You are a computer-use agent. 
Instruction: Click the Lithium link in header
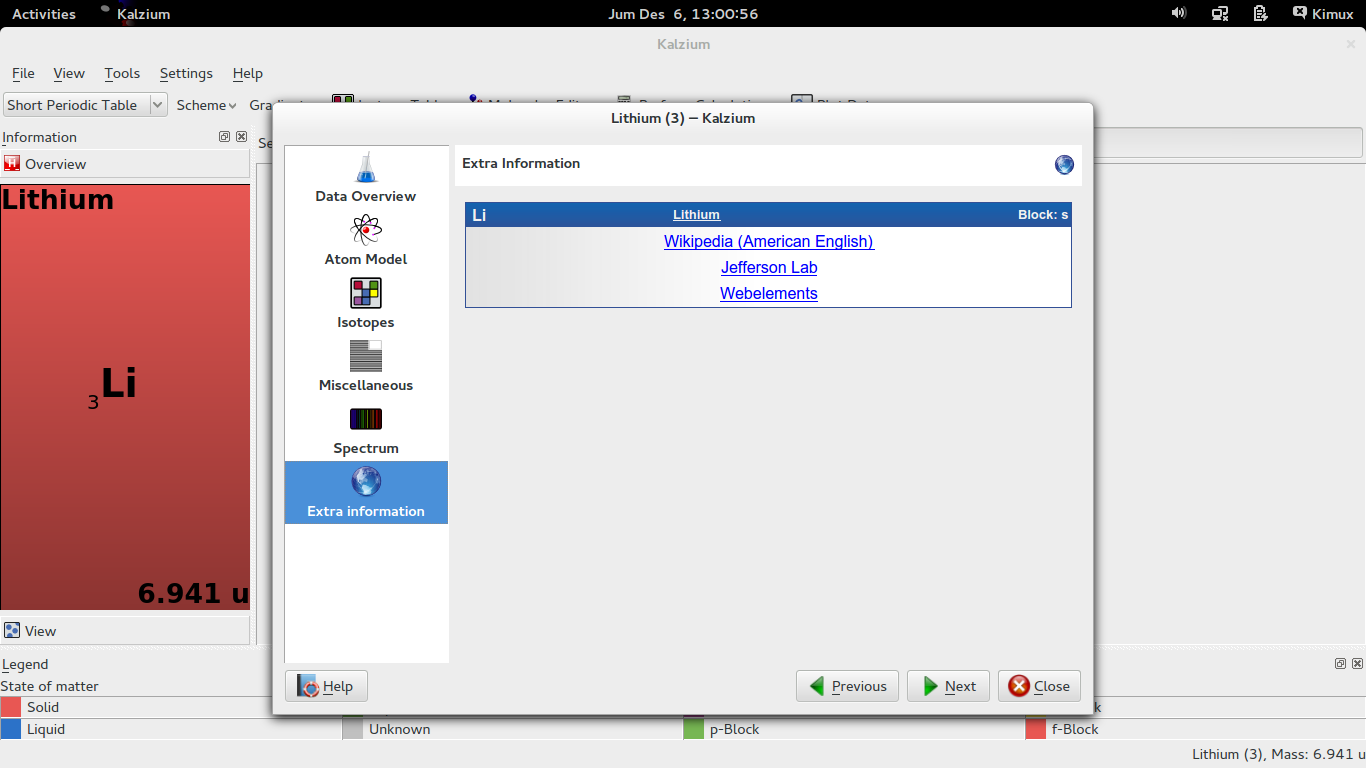[x=696, y=215]
